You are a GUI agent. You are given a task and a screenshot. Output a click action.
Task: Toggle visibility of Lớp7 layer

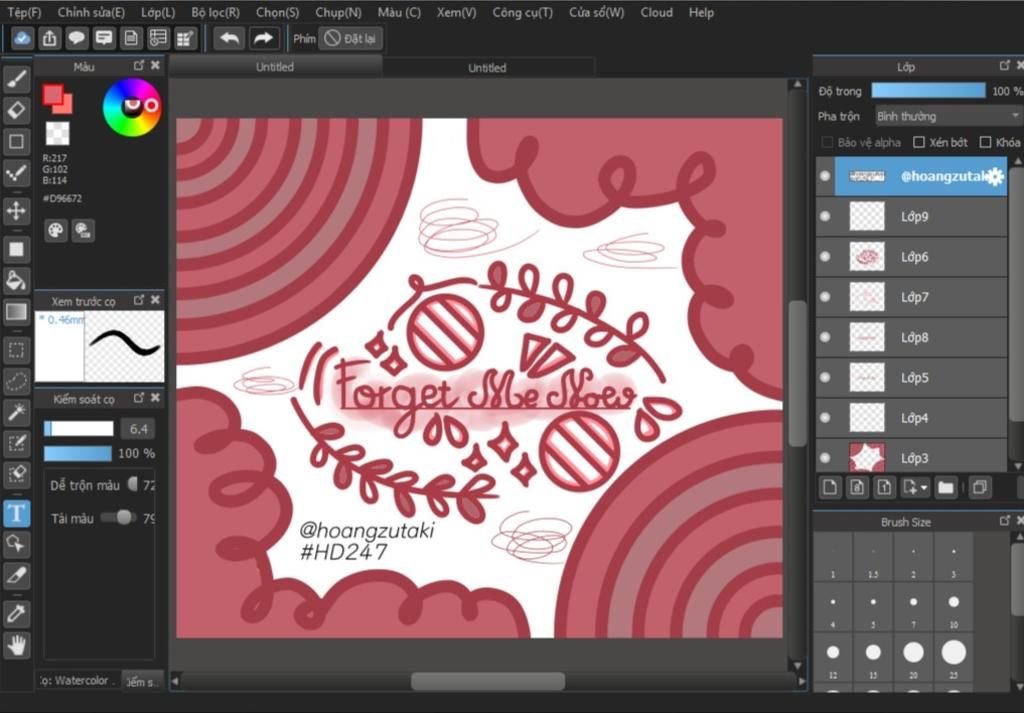pyautogui.click(x=825, y=297)
